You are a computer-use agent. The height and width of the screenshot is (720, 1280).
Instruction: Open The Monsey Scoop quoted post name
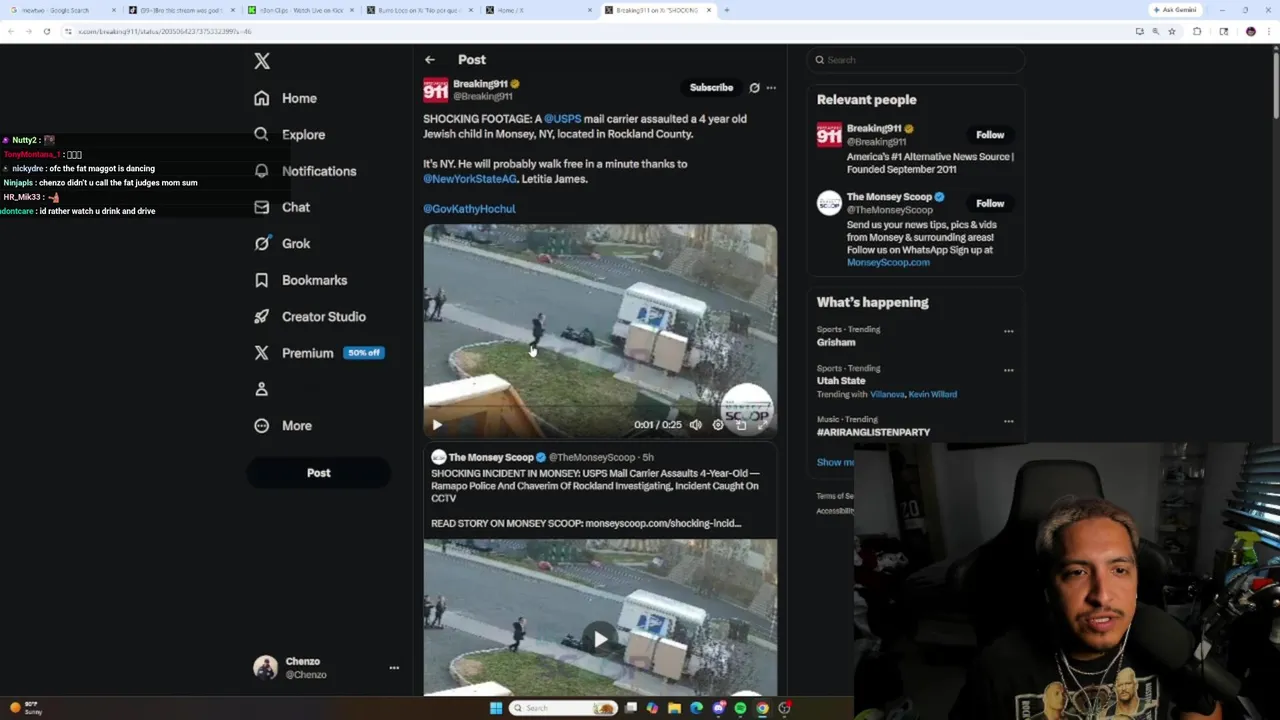click(491, 457)
